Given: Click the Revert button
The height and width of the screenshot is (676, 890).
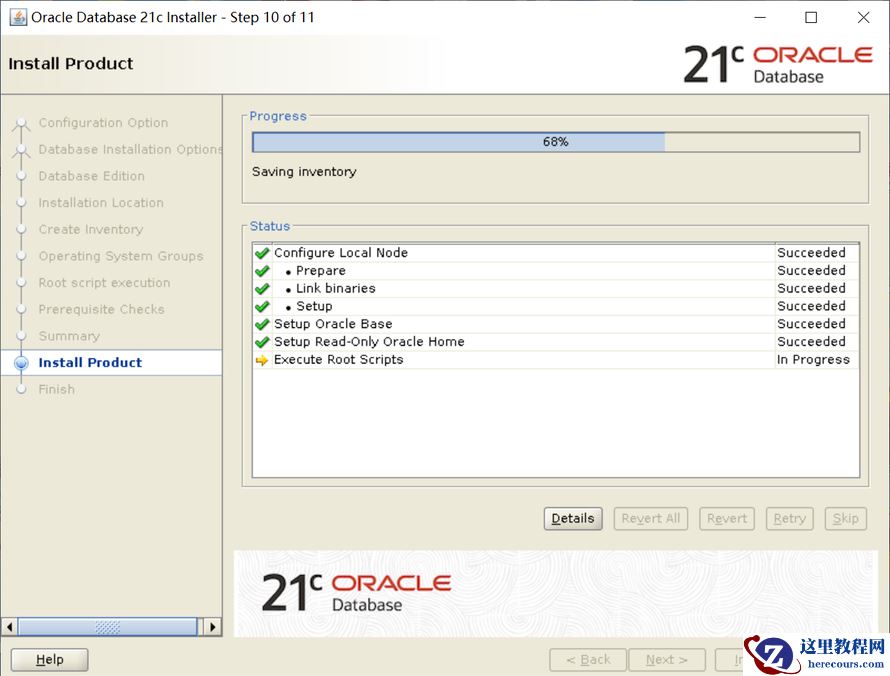Looking at the screenshot, I should click(727, 518).
